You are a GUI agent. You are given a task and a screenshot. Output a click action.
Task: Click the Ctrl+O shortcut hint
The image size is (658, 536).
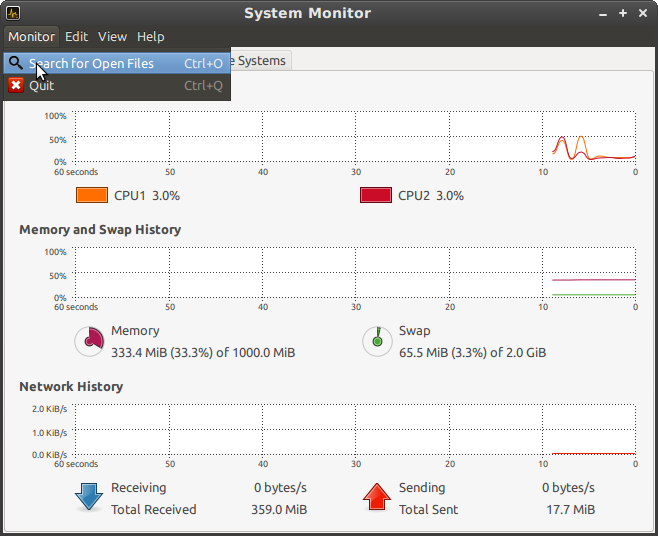(x=204, y=63)
